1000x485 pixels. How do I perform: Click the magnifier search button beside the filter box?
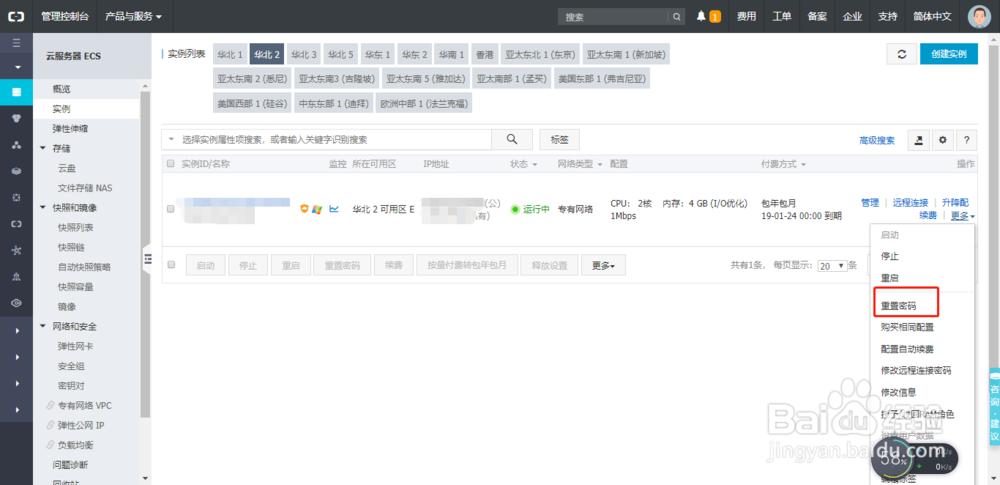pyautogui.click(x=511, y=139)
